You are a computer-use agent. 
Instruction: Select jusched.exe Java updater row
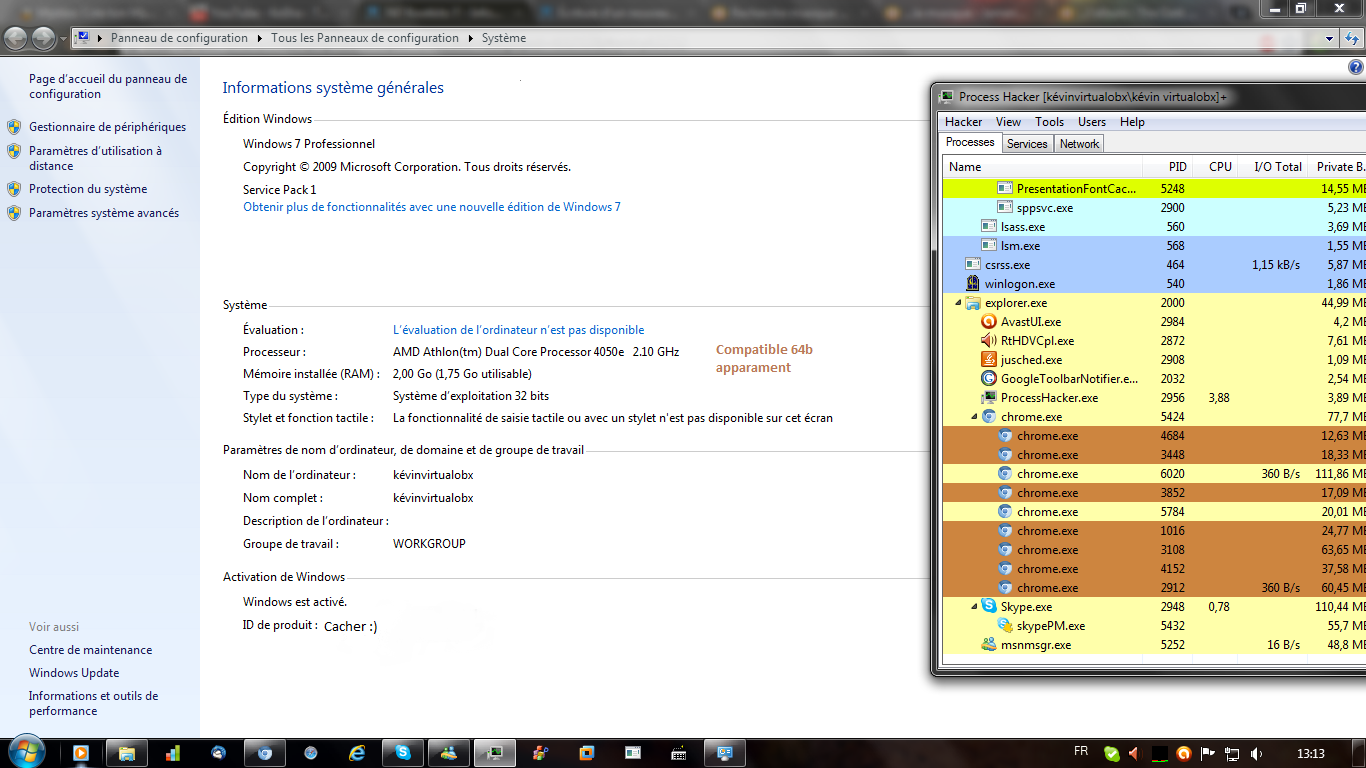tap(1155, 360)
